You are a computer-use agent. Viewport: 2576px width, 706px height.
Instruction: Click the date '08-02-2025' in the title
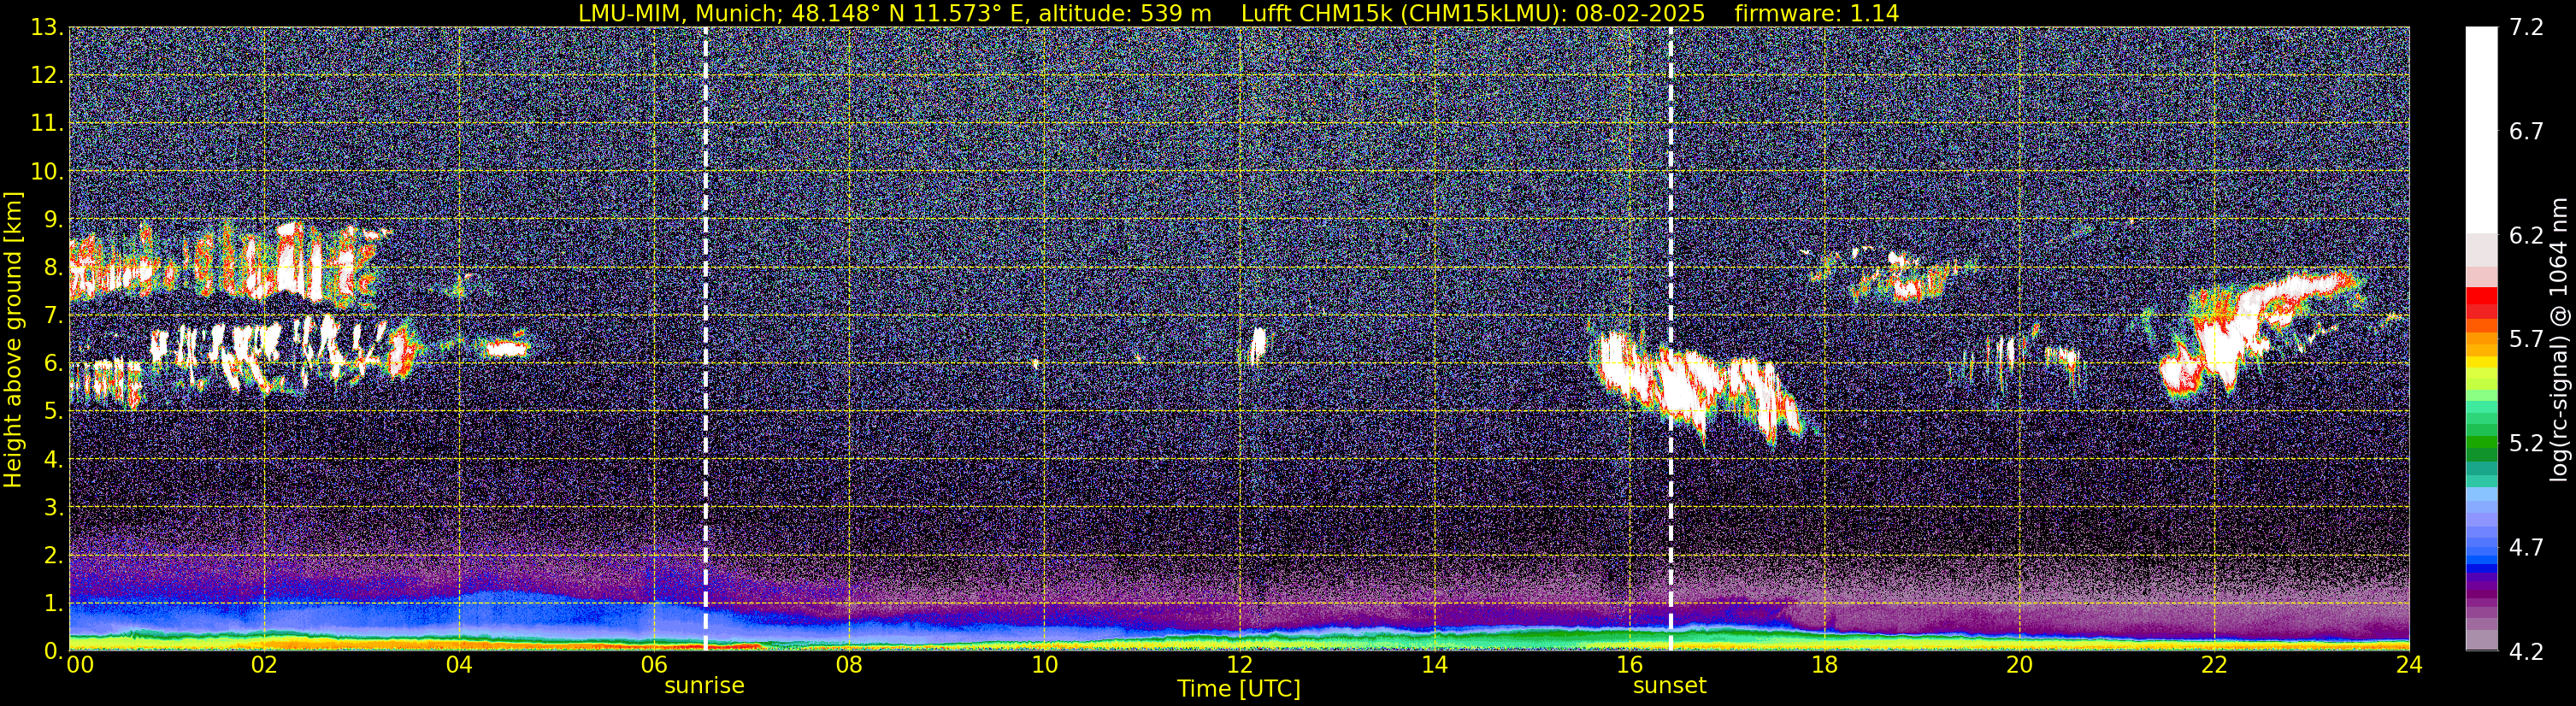point(1640,13)
